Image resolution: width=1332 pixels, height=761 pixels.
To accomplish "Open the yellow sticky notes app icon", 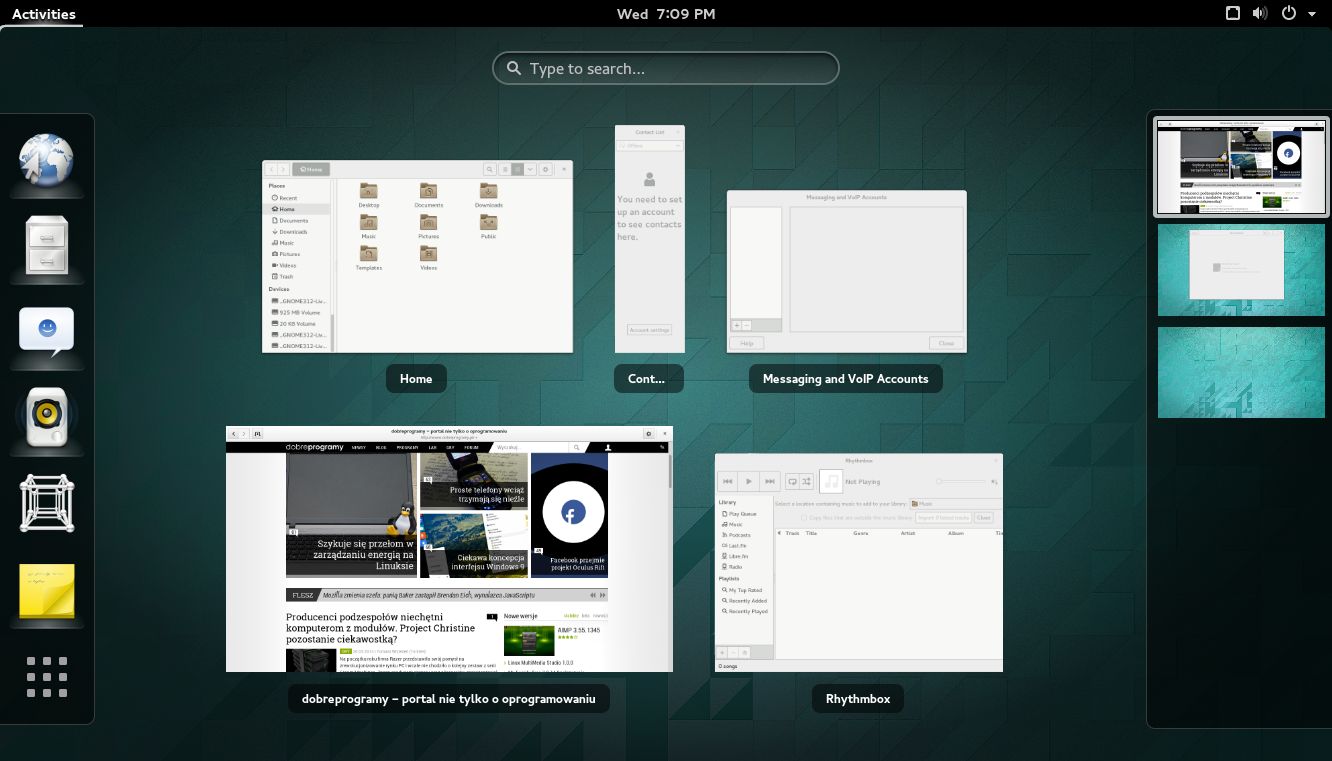I will click(x=46, y=590).
